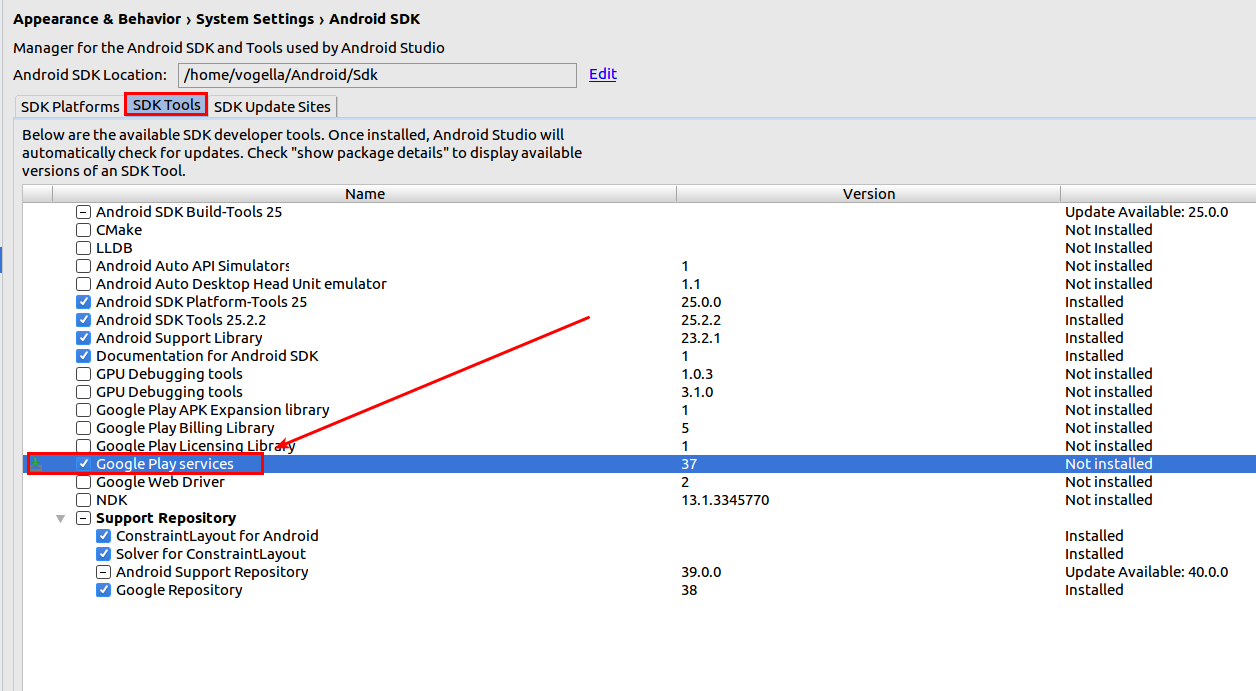
Task: Click the Android SDK Location path field
Action: (377, 75)
